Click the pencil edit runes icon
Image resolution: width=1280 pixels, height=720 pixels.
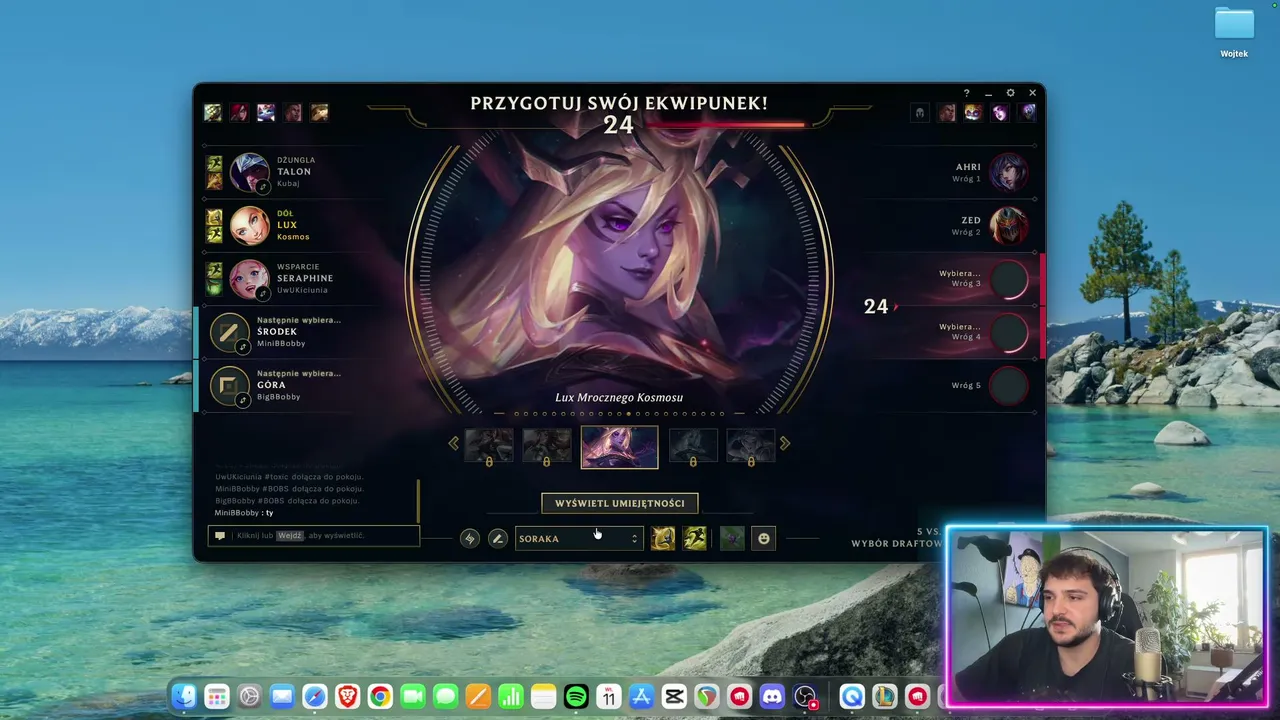tap(497, 538)
